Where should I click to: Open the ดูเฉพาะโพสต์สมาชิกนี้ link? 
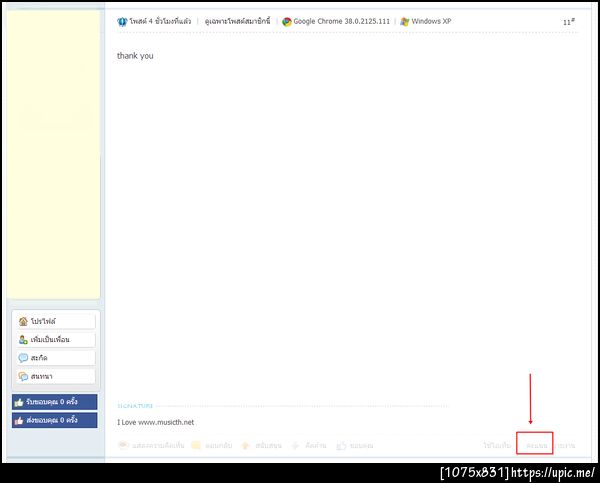click(237, 21)
